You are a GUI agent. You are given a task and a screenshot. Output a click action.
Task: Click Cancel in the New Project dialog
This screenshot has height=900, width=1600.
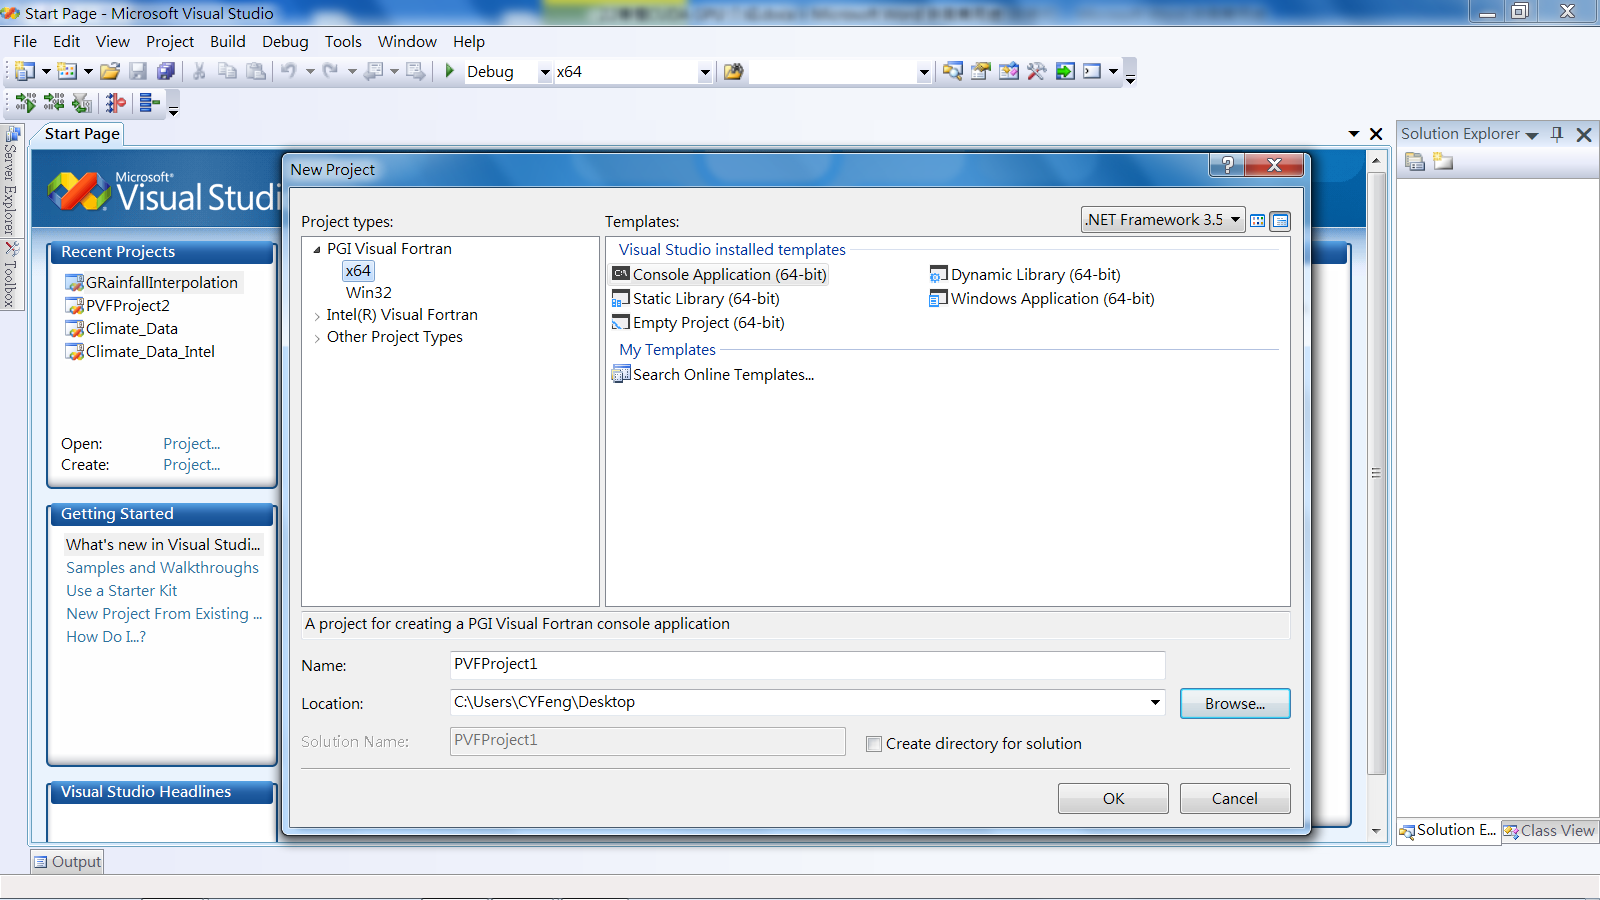point(1235,799)
